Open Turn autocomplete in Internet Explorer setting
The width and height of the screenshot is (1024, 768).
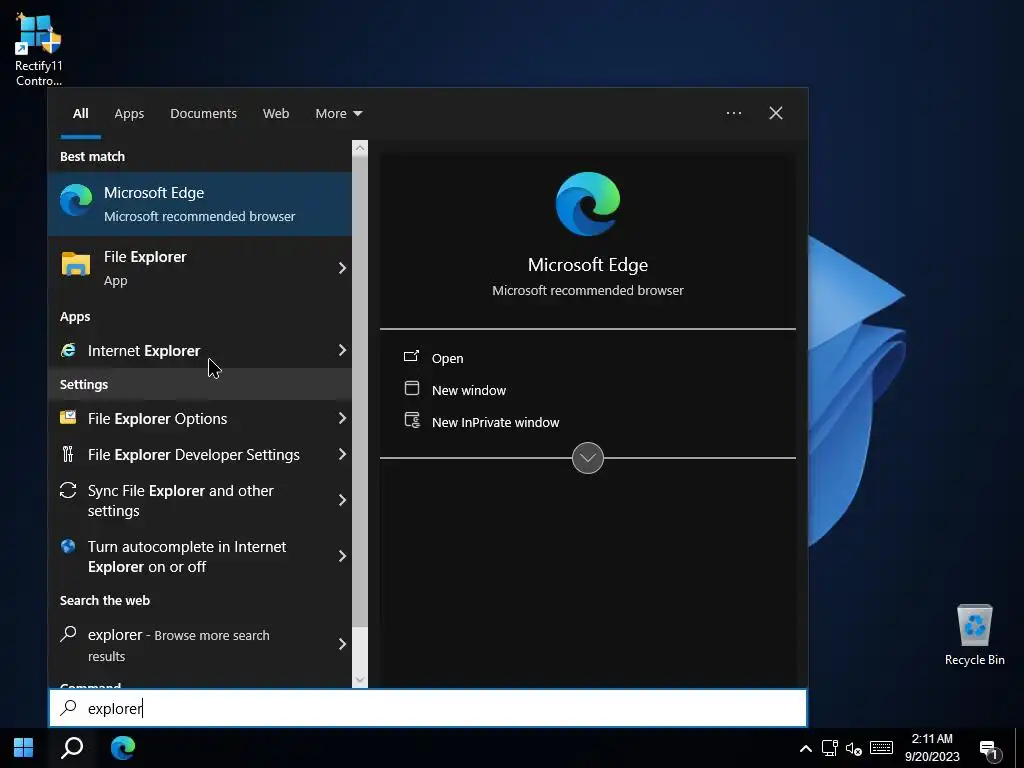[x=200, y=556]
